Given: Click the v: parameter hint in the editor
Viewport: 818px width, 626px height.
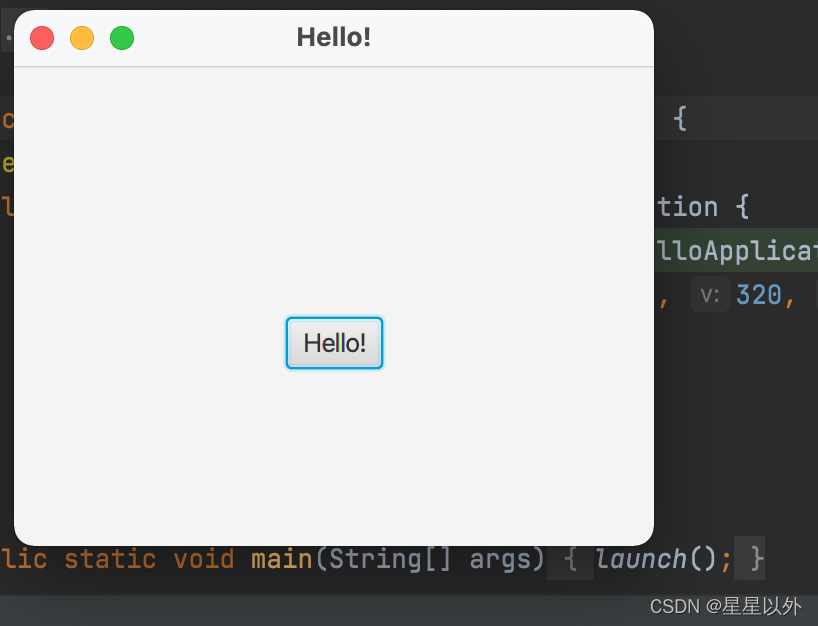Looking at the screenshot, I should 710,295.
